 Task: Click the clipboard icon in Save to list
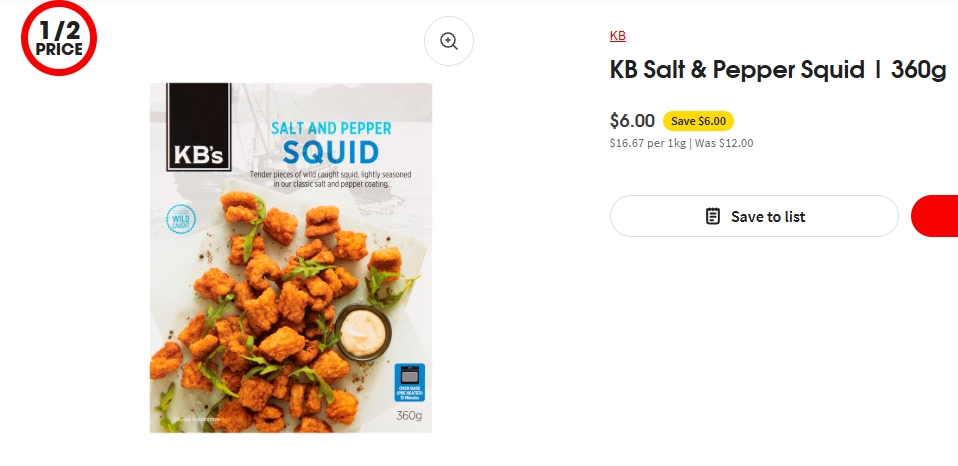pos(713,216)
